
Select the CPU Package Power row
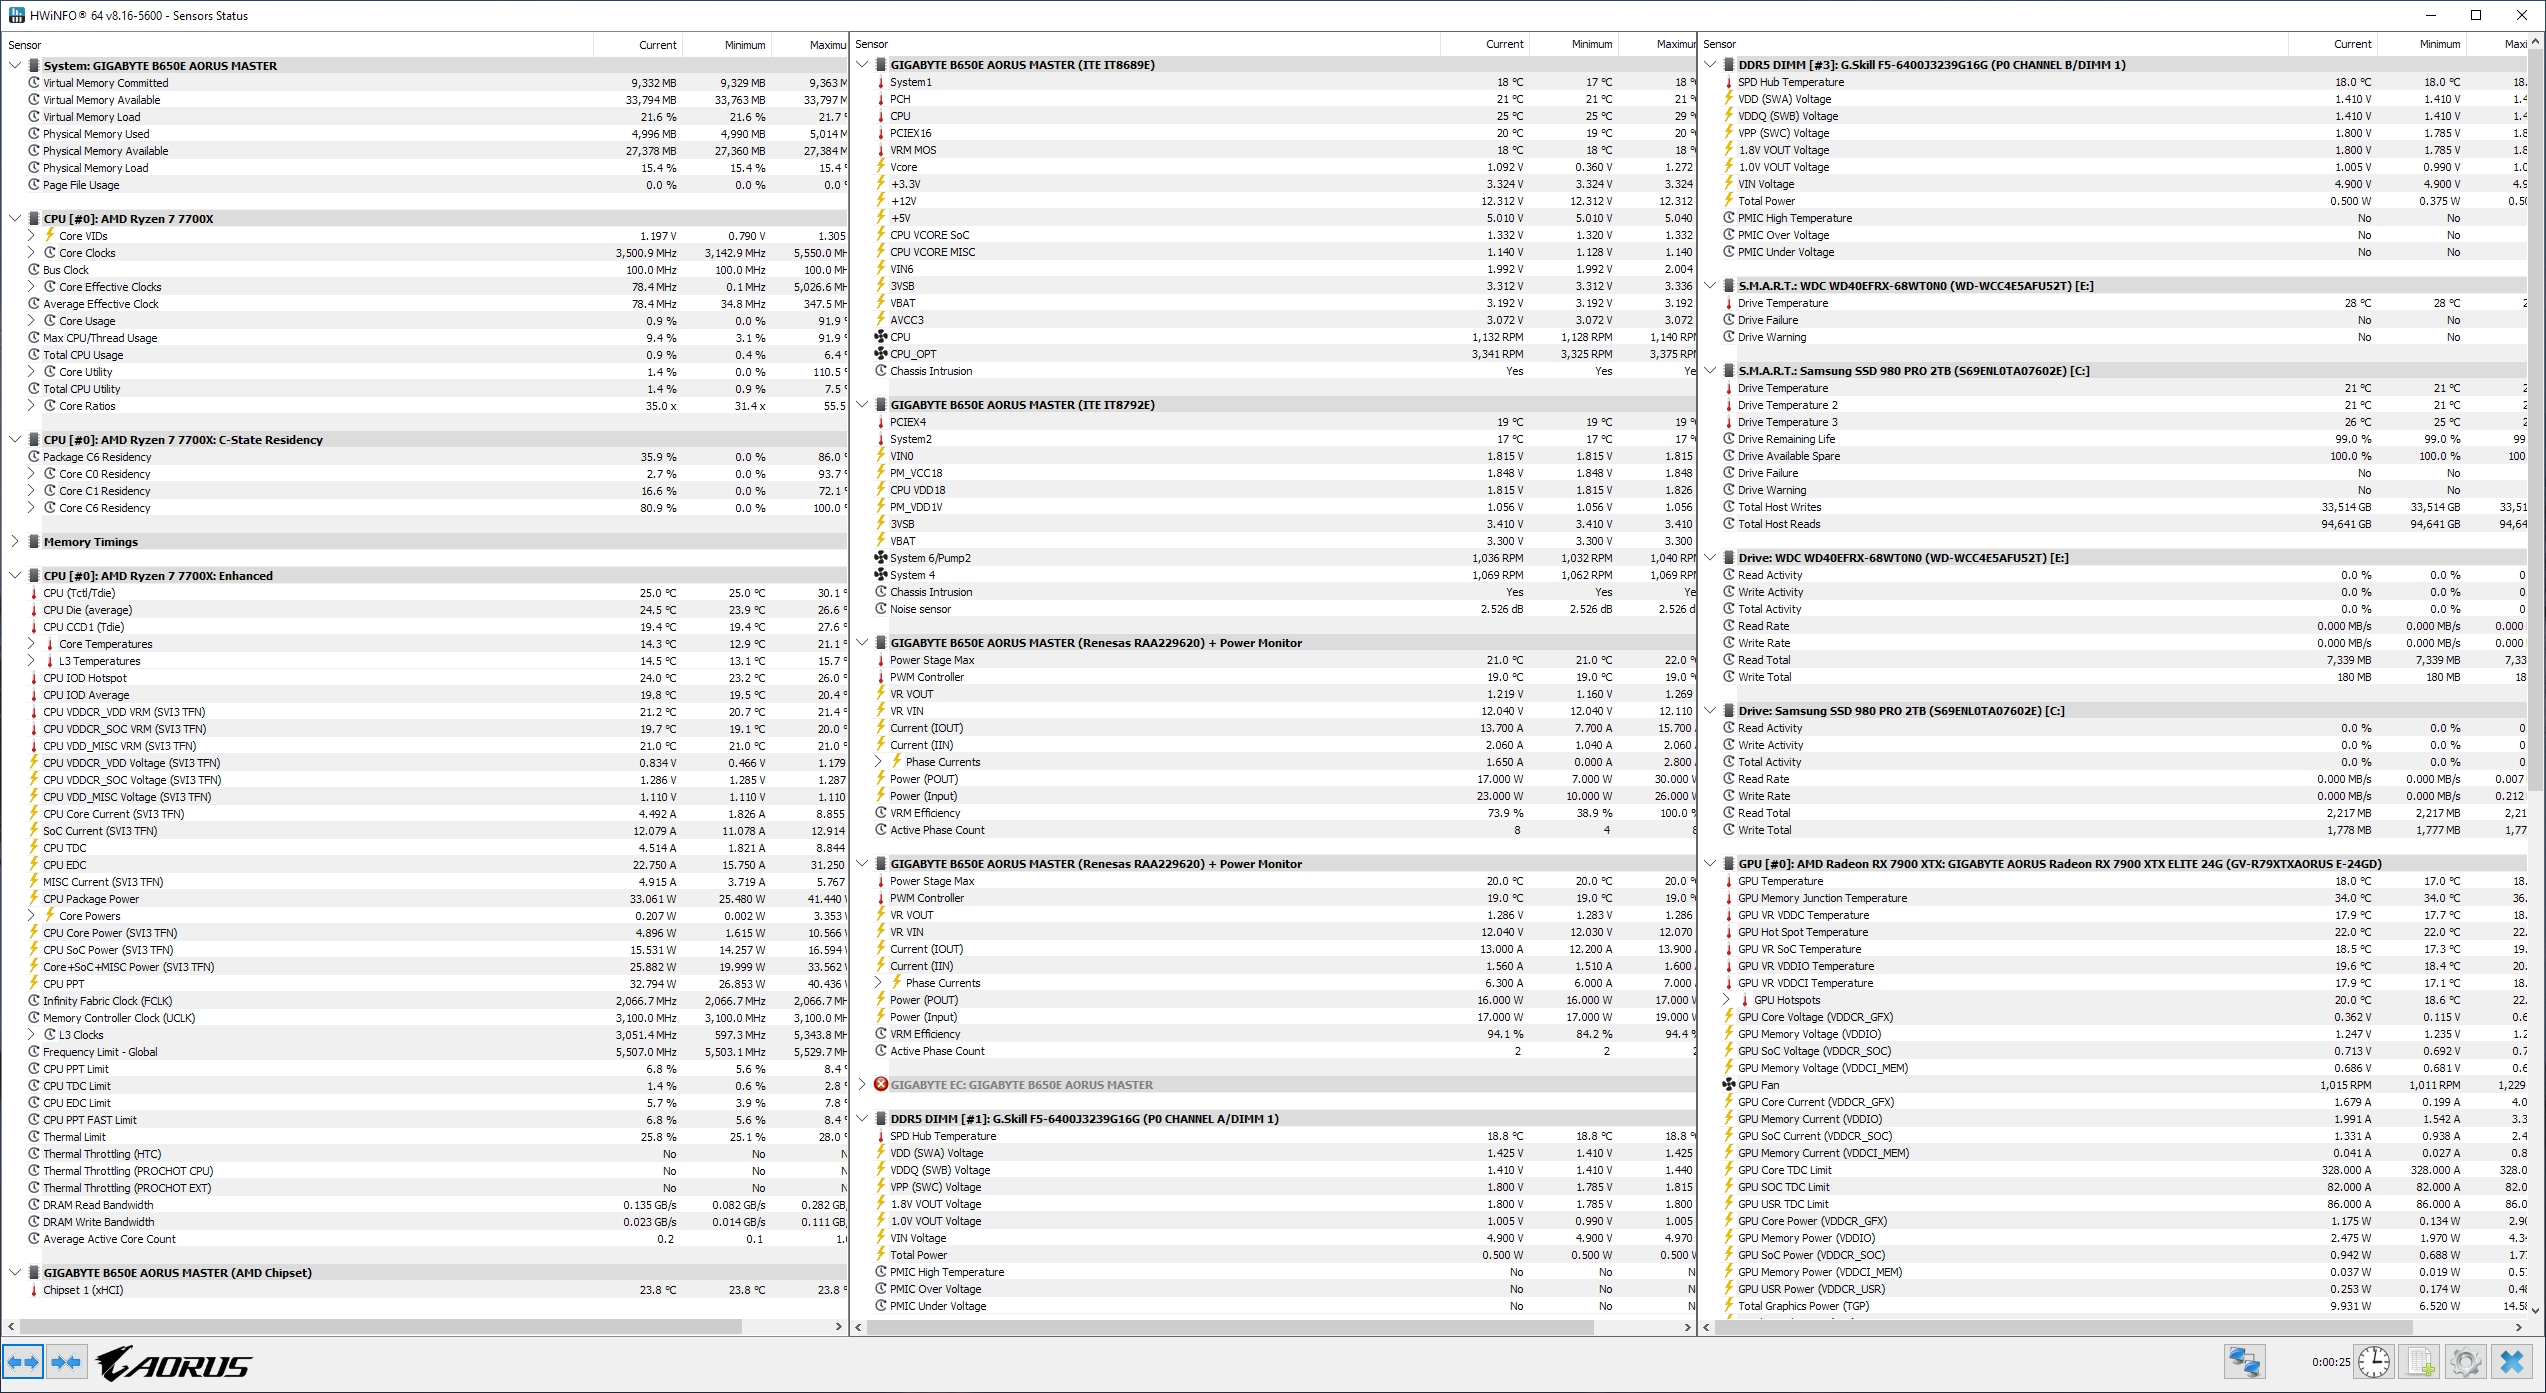(91, 899)
